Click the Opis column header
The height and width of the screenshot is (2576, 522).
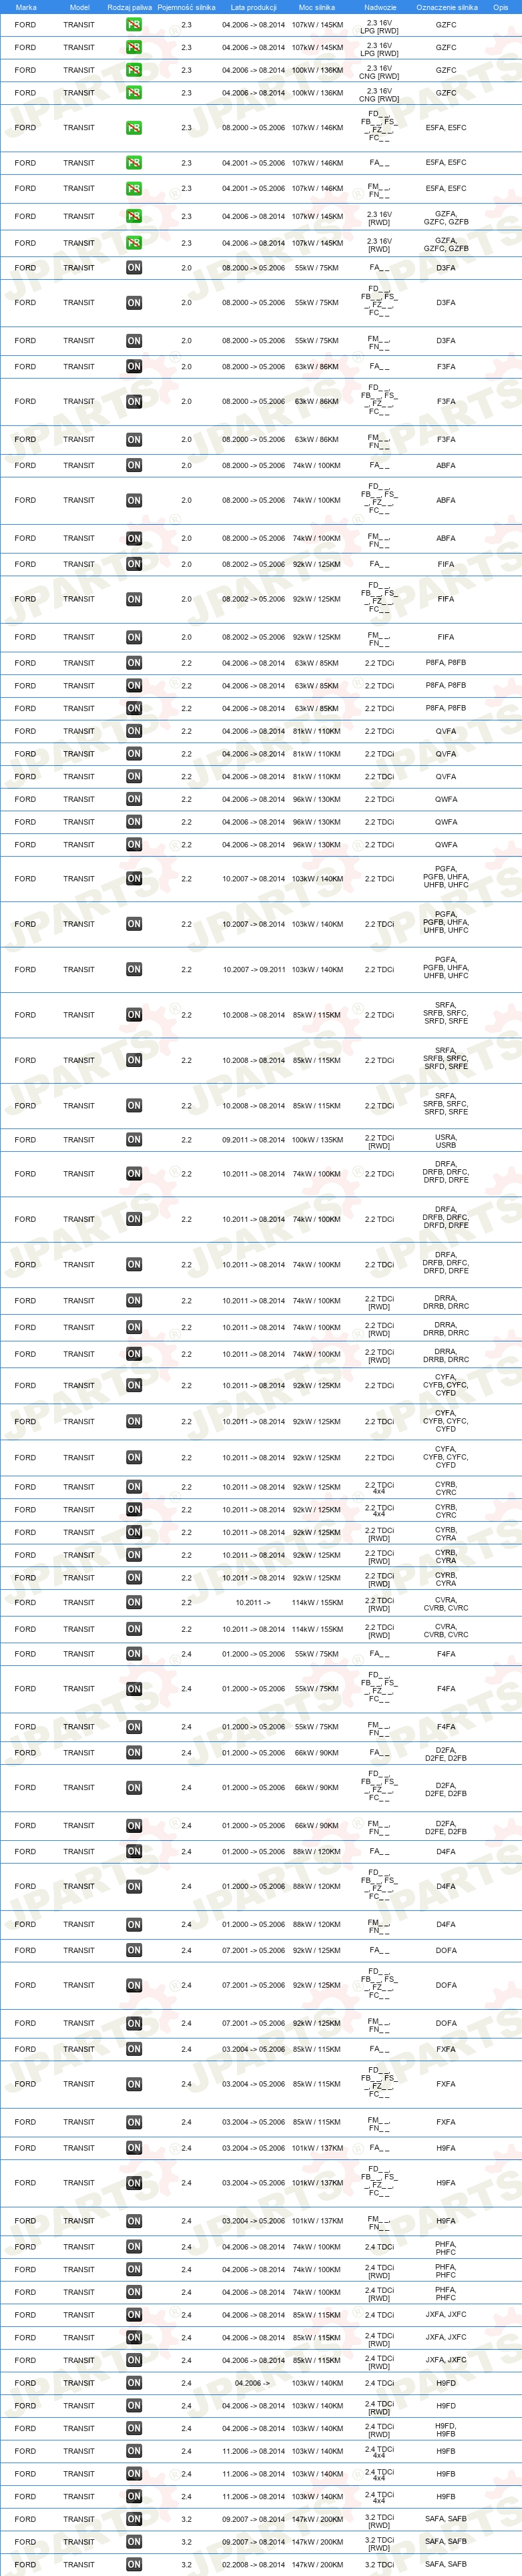[500, 7]
